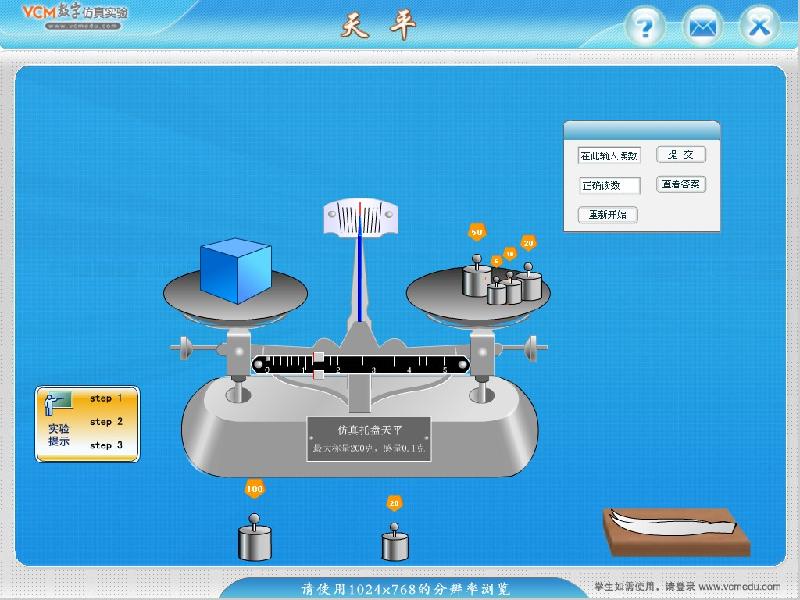The height and width of the screenshot is (600, 800).
Task: Click the left balance adjustment nut
Action: pyautogui.click(x=183, y=349)
